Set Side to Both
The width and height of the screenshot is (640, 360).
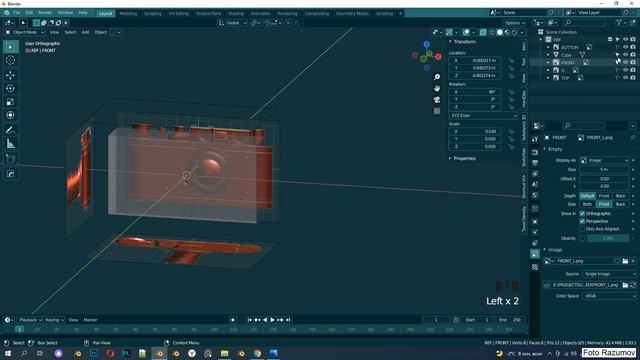[x=587, y=204]
